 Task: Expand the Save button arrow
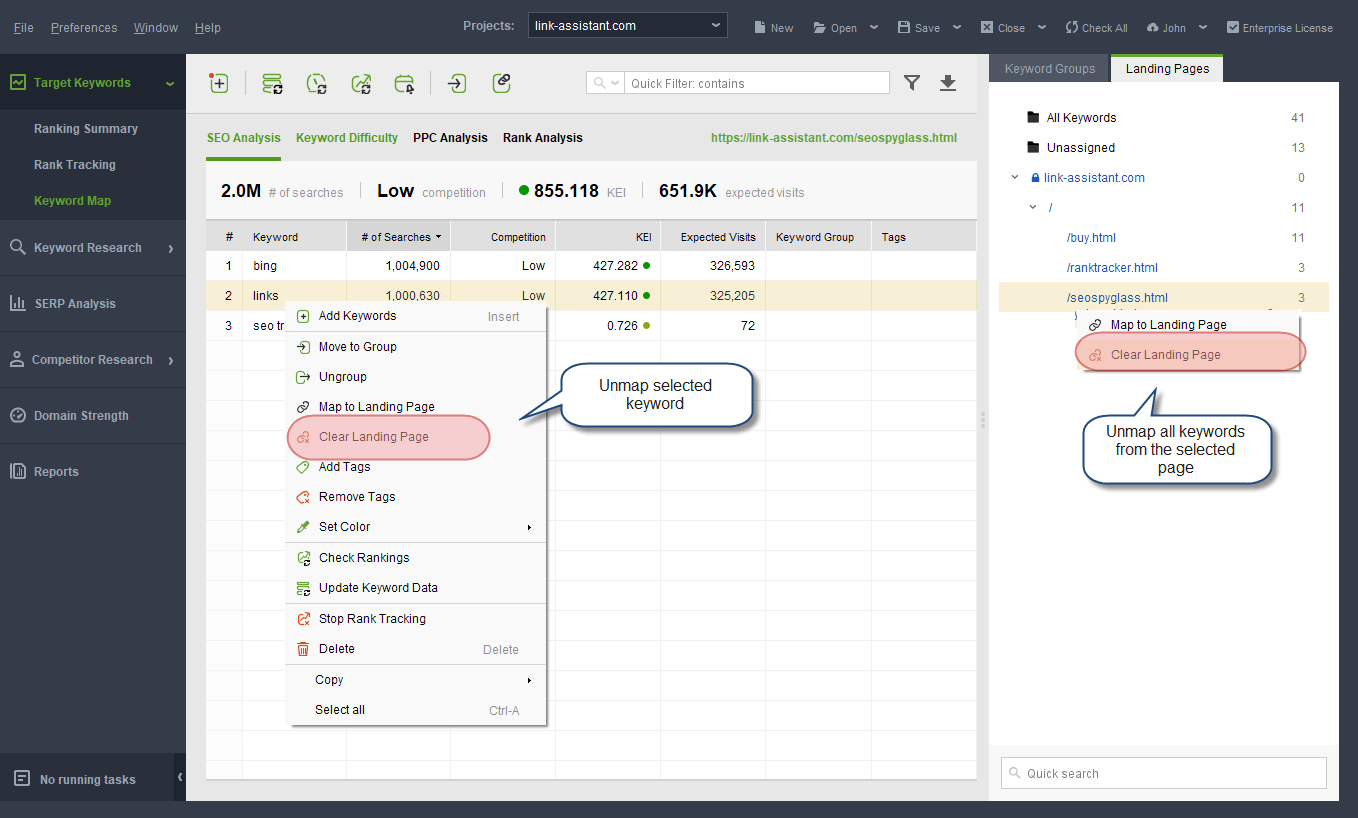coord(957,28)
